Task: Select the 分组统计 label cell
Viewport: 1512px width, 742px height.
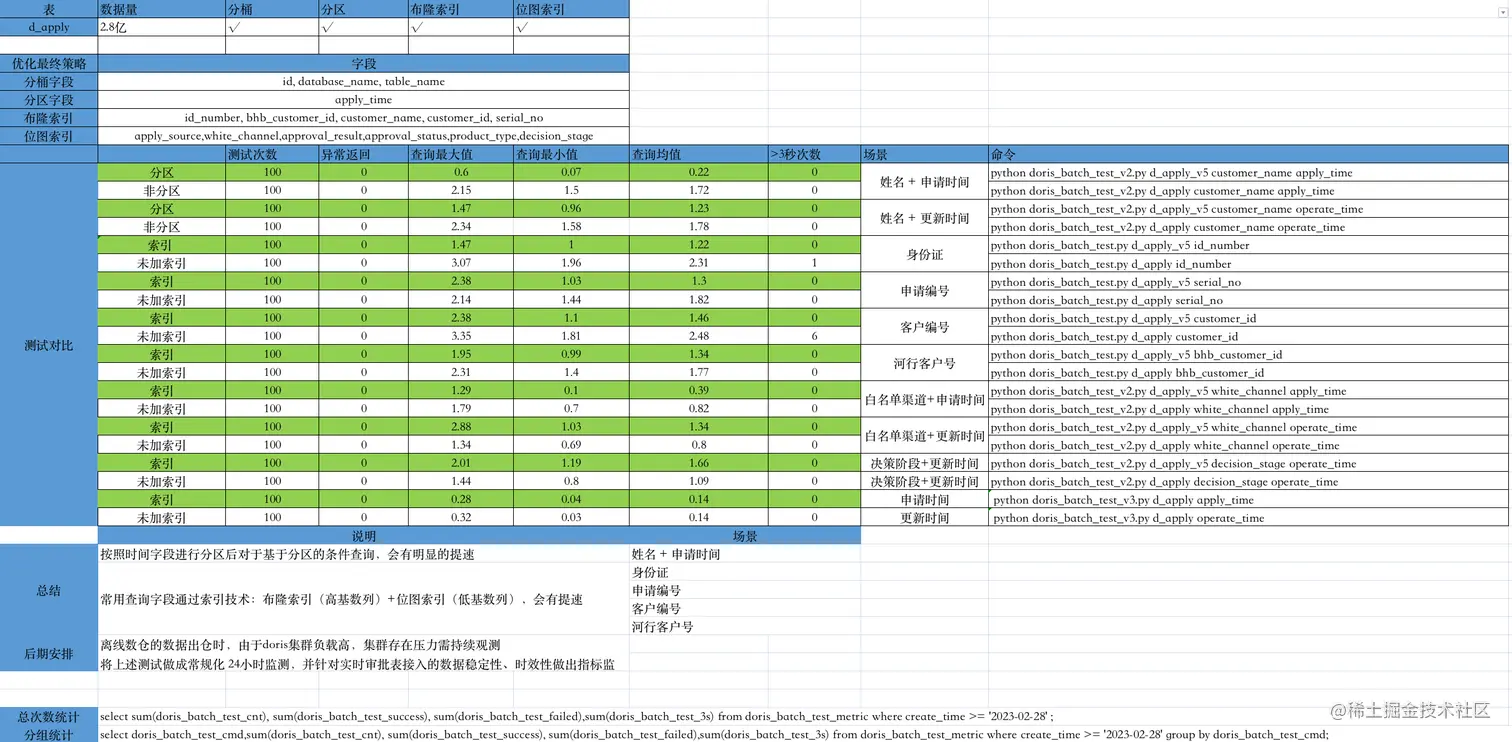Action: pyautogui.click(x=49, y=734)
